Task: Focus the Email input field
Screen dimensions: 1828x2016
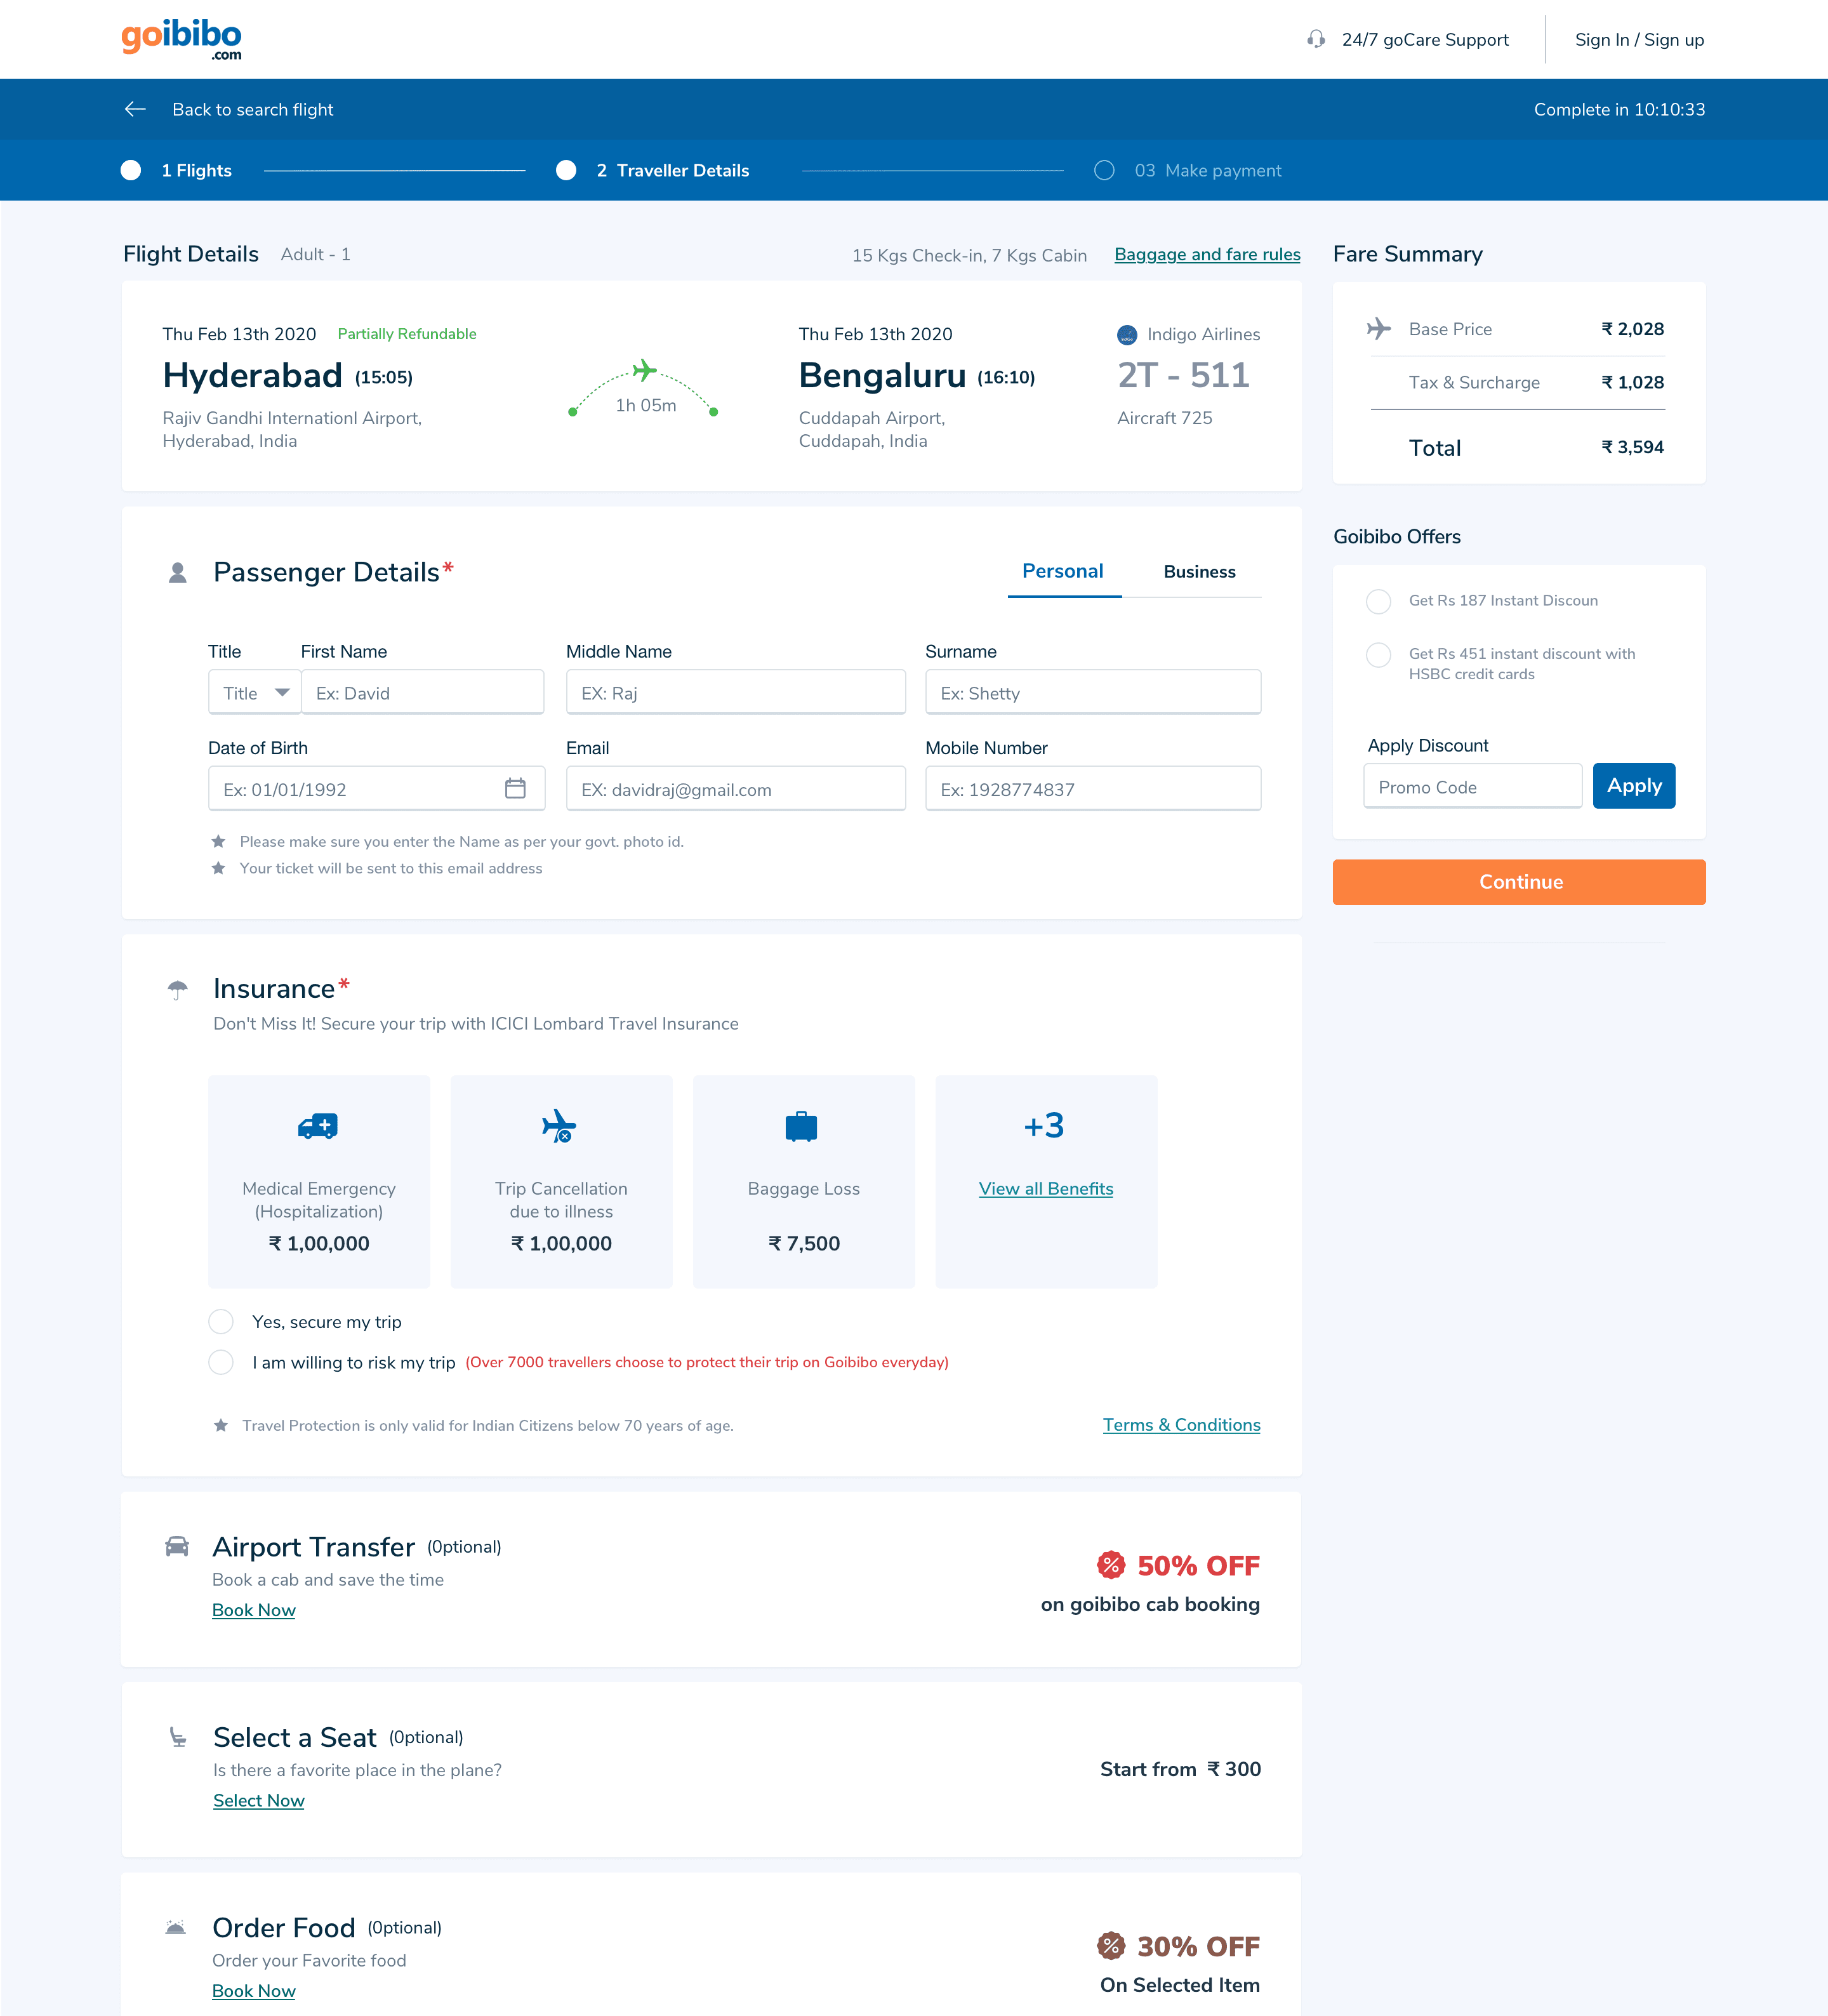Action: tap(736, 788)
